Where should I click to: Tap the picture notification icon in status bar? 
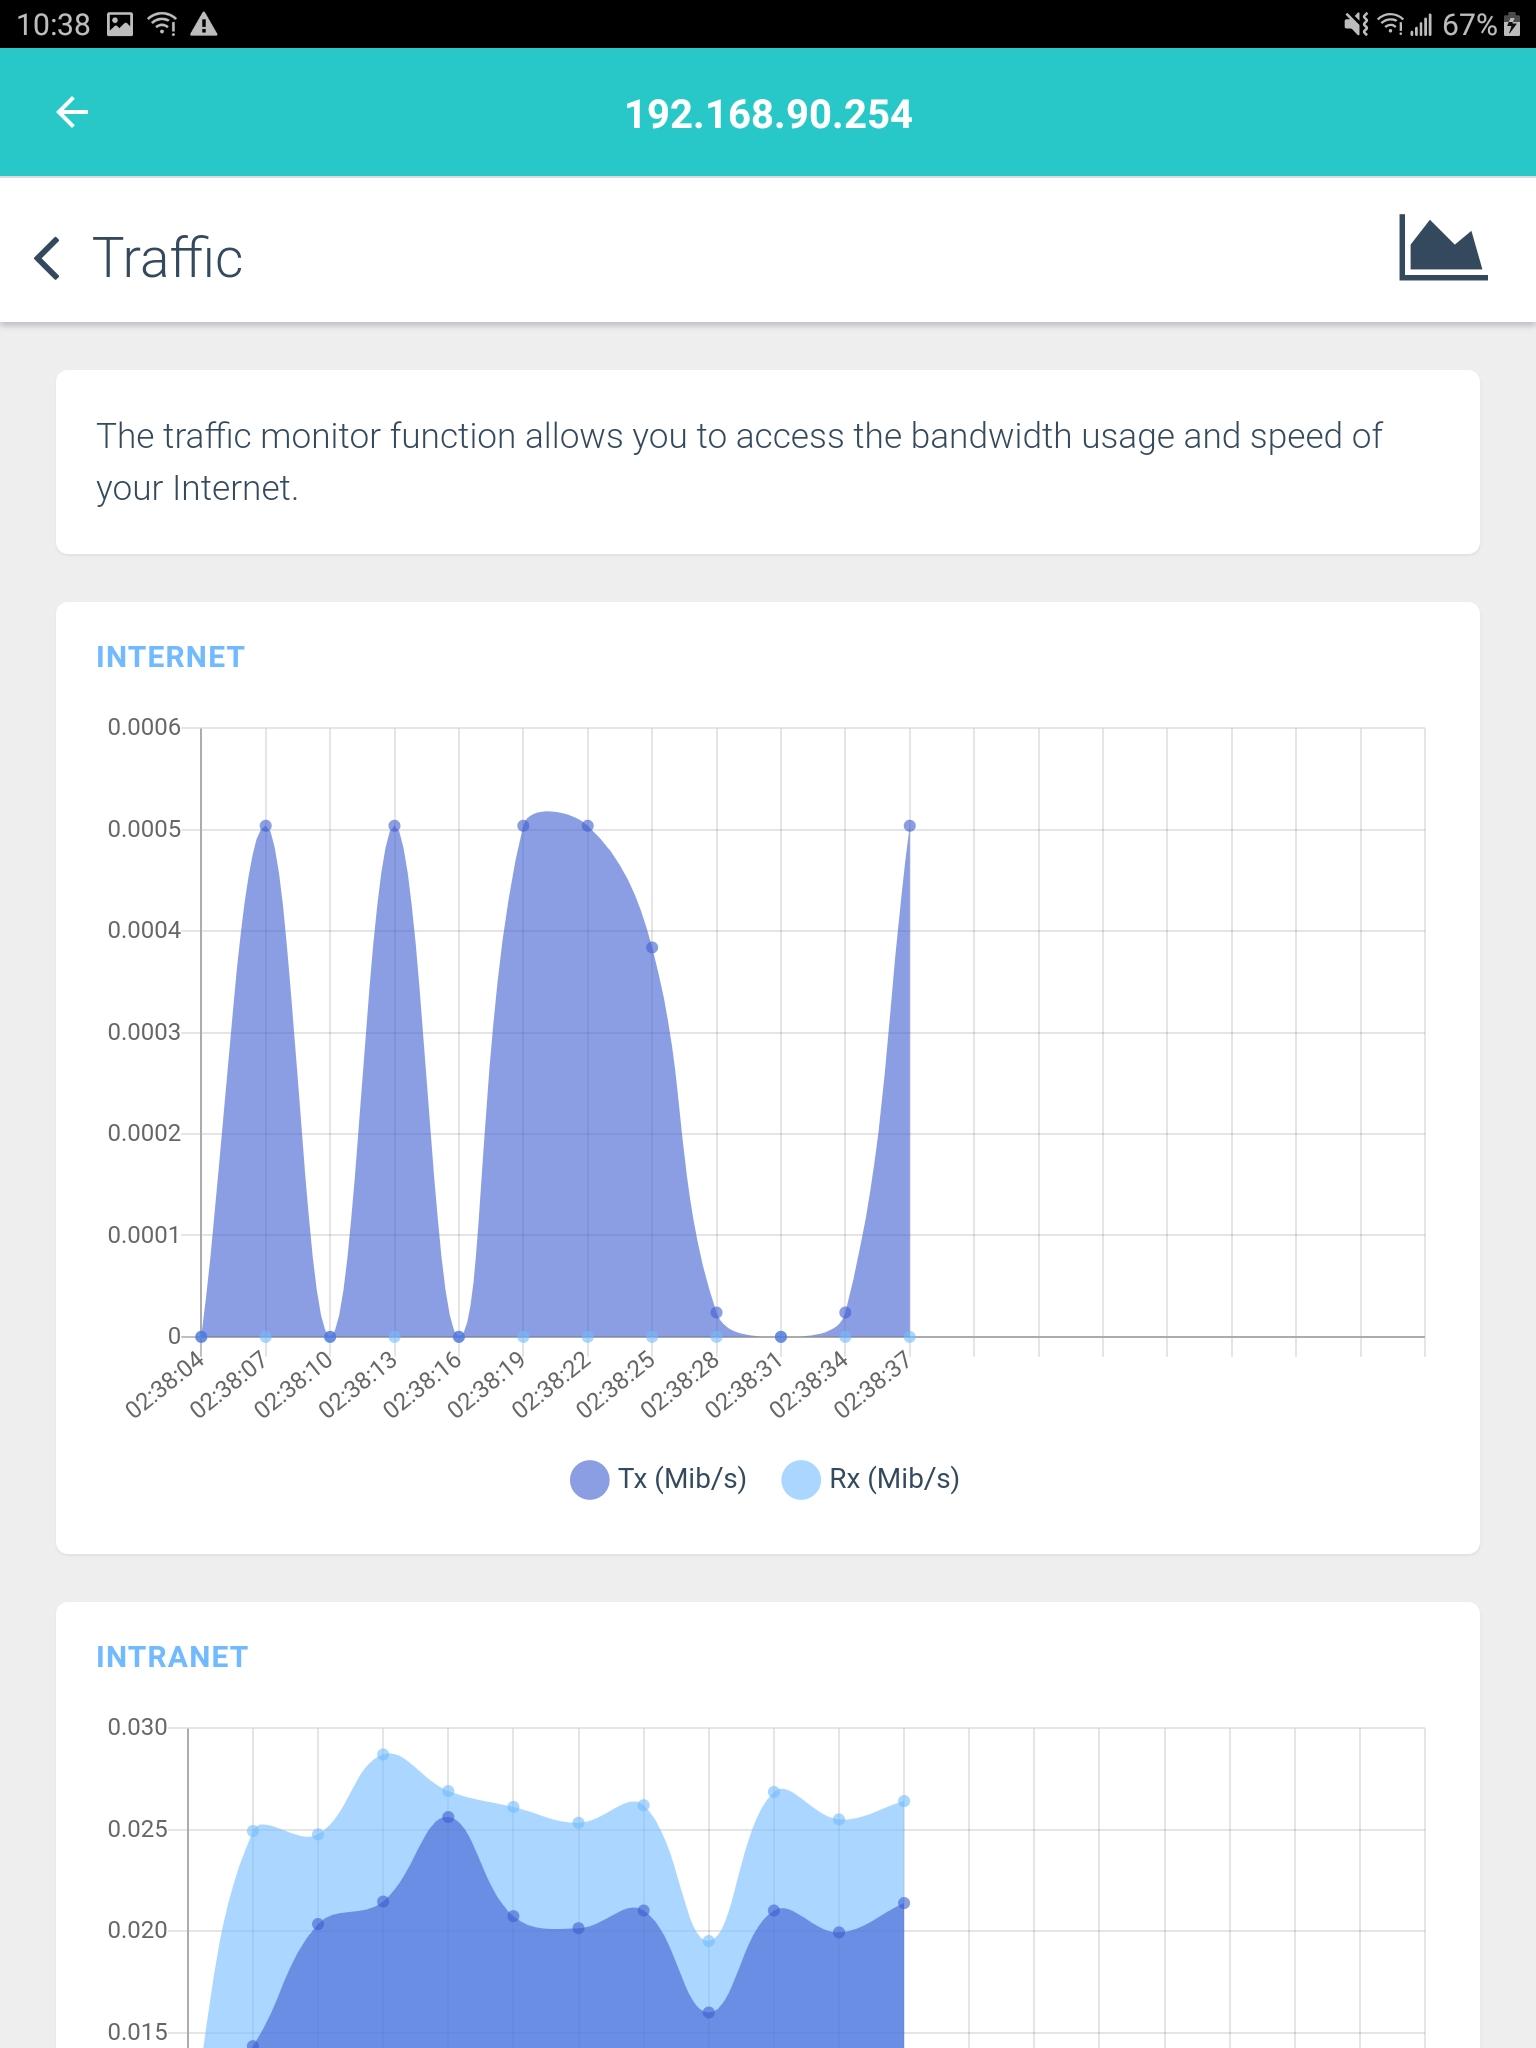[120, 24]
